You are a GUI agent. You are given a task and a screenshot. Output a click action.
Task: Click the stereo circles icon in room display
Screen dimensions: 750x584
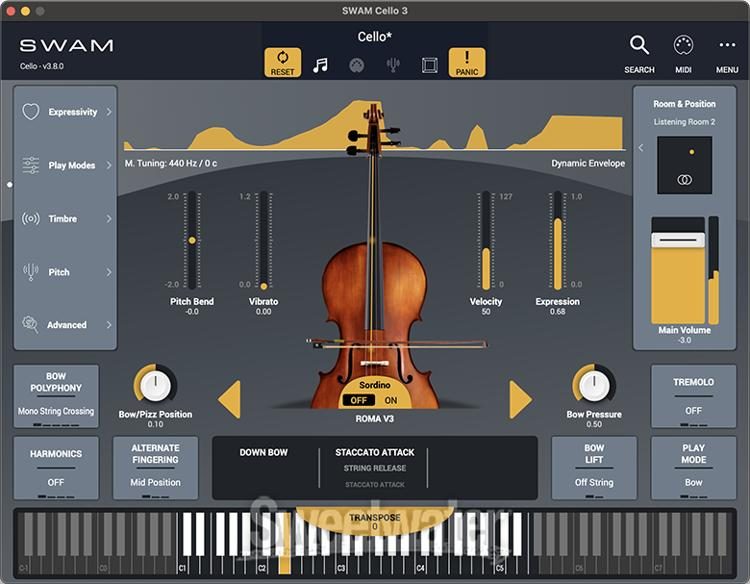(x=684, y=180)
